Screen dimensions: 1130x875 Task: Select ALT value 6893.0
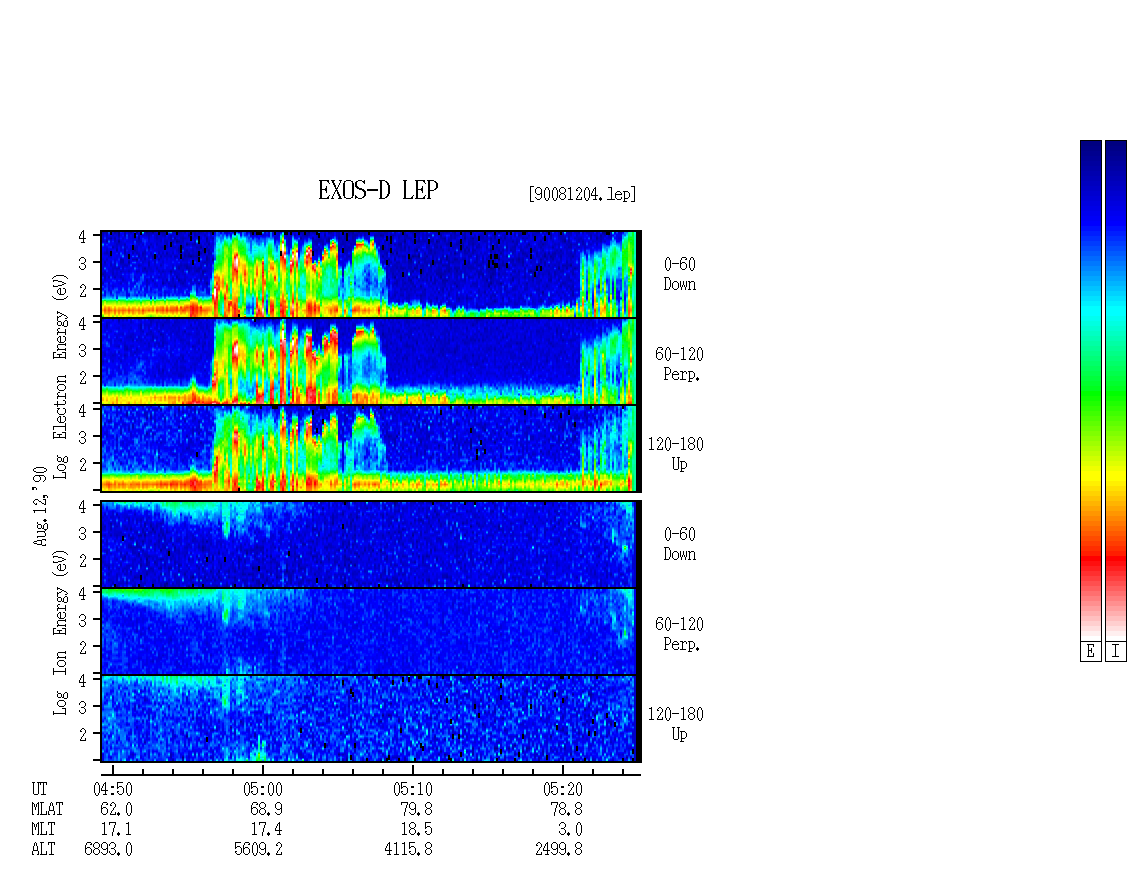[109, 849]
